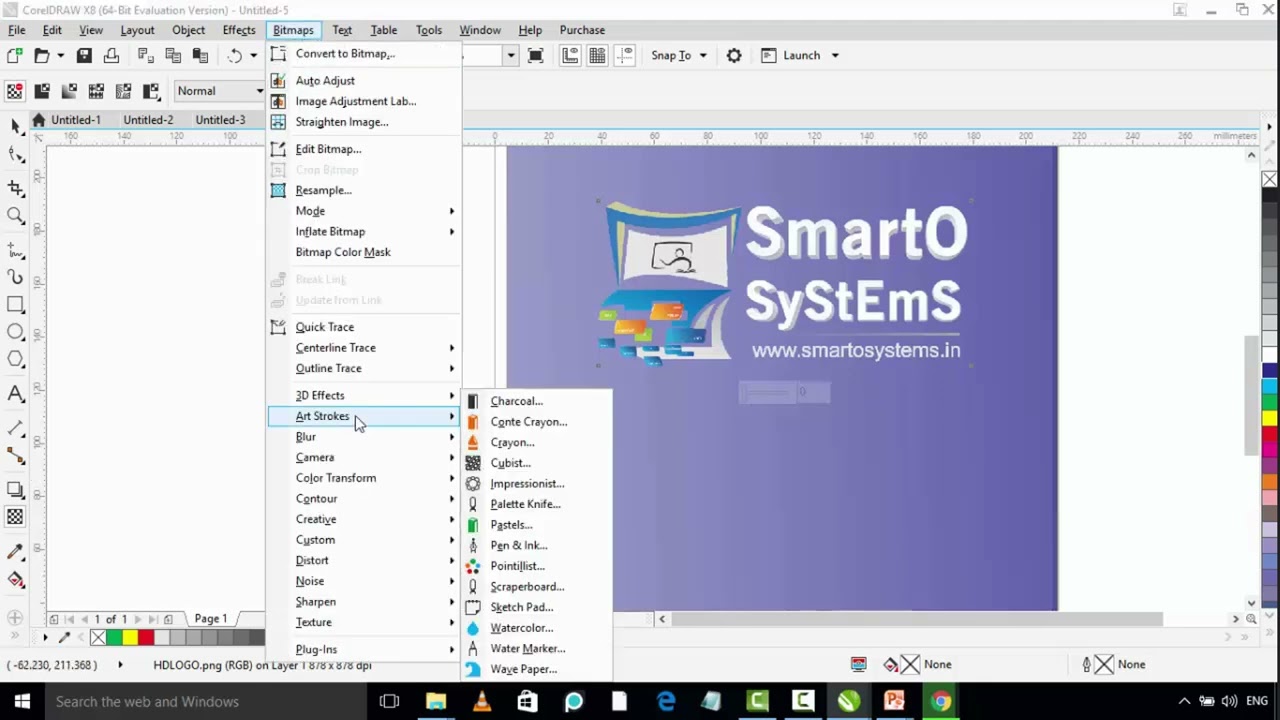Choose Quick Trace from the Bitmaps menu
This screenshot has width=1280, height=720.
tap(364, 327)
